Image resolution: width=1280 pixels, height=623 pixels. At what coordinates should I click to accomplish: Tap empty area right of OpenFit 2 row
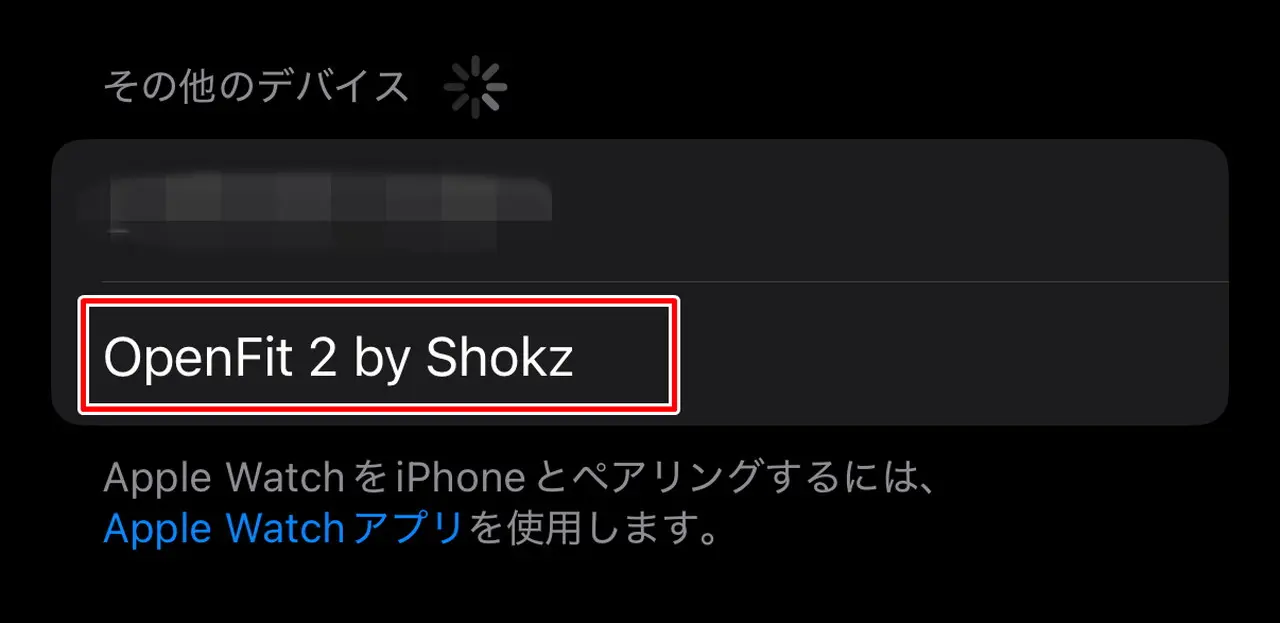tap(950, 354)
